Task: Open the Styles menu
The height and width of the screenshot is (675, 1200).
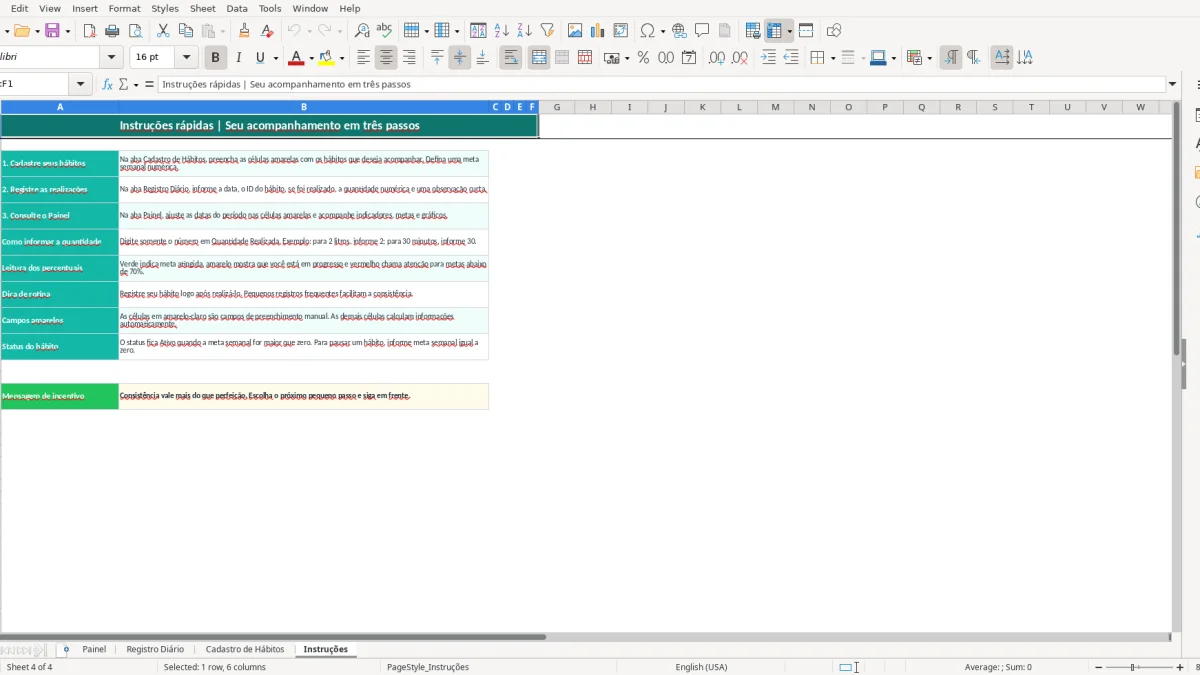Action: tap(165, 8)
